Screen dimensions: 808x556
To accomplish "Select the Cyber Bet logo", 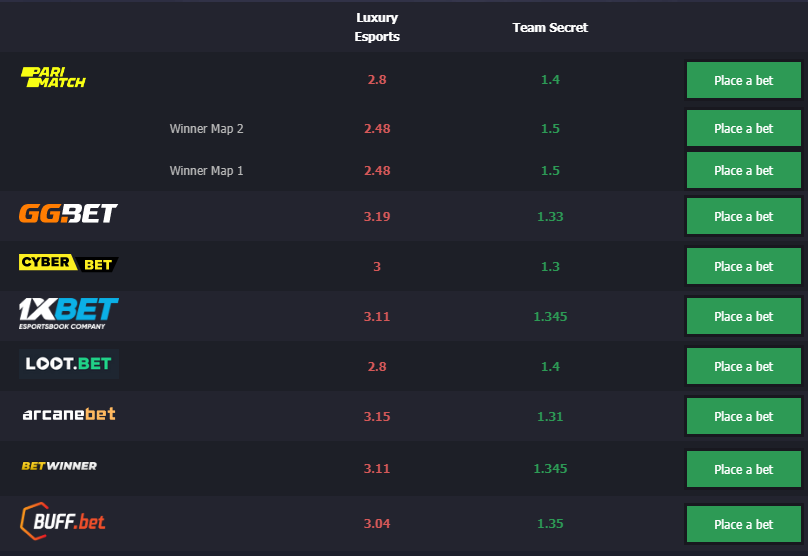I will [69, 263].
